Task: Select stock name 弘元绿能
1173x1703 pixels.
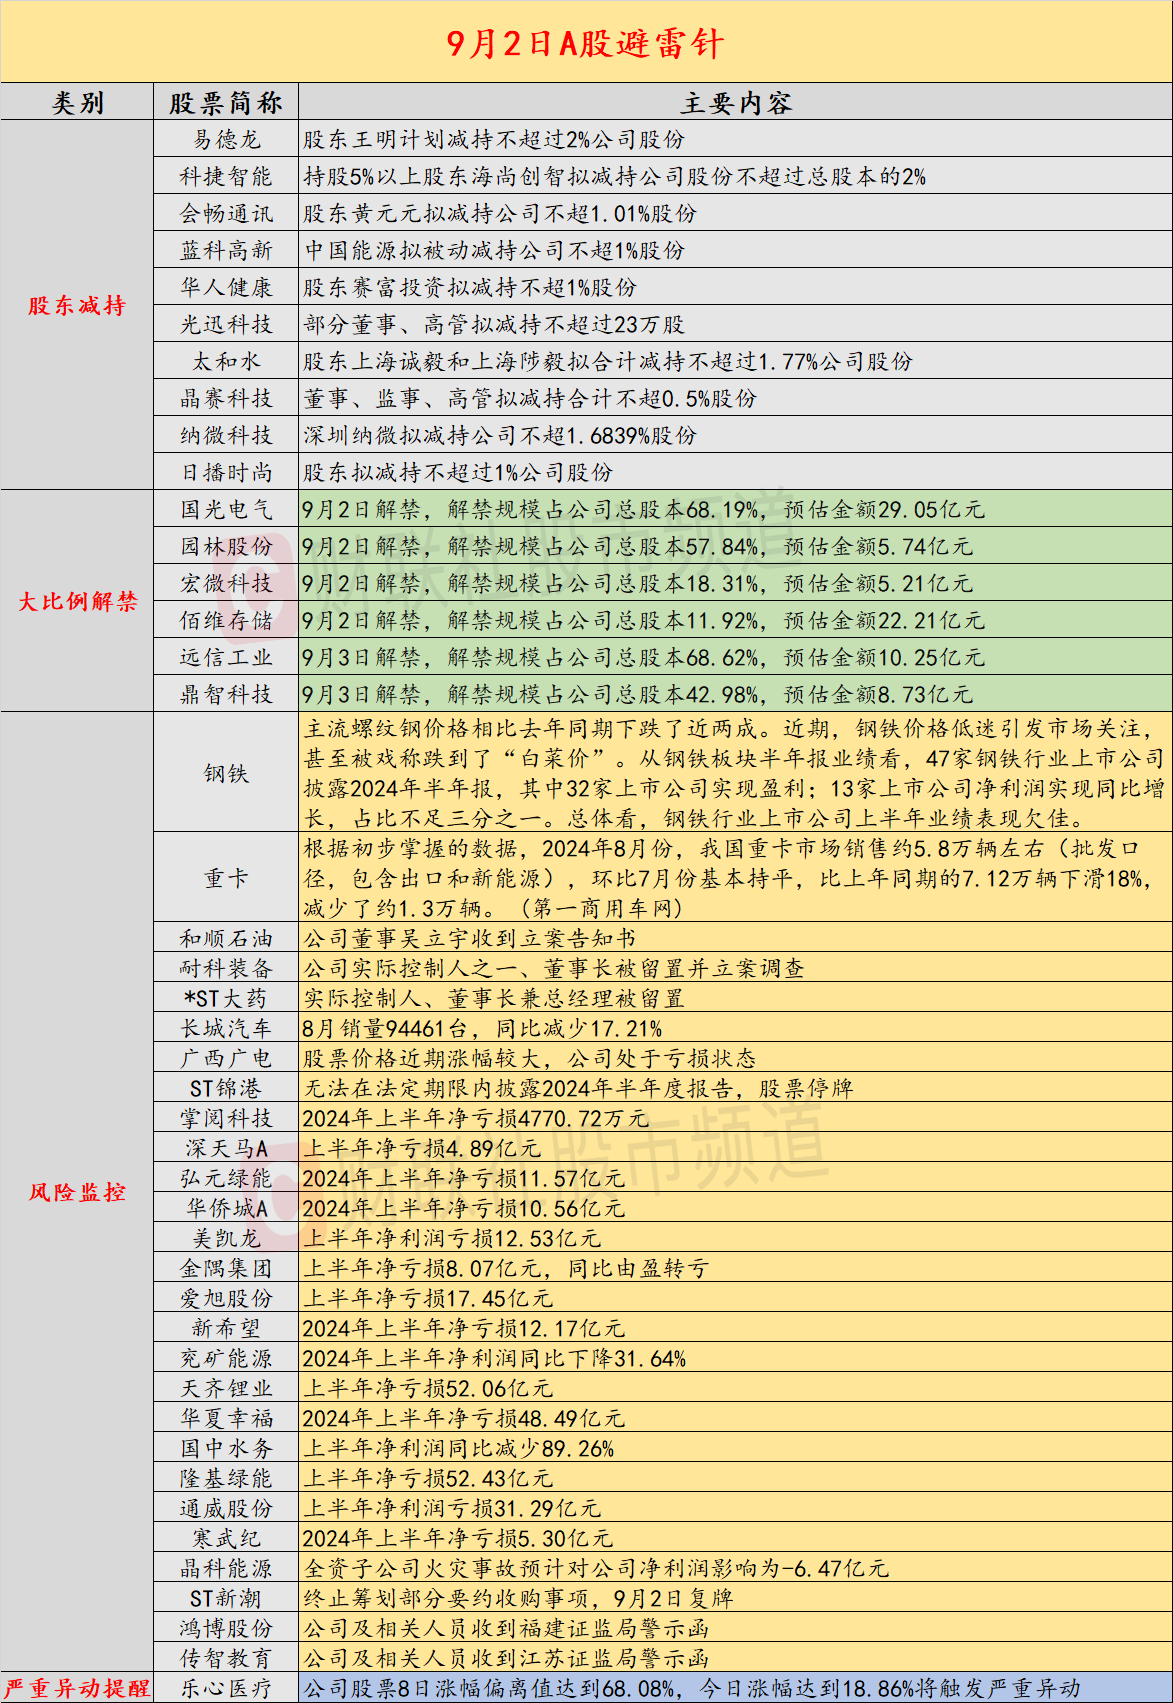Action: [x=226, y=1179]
